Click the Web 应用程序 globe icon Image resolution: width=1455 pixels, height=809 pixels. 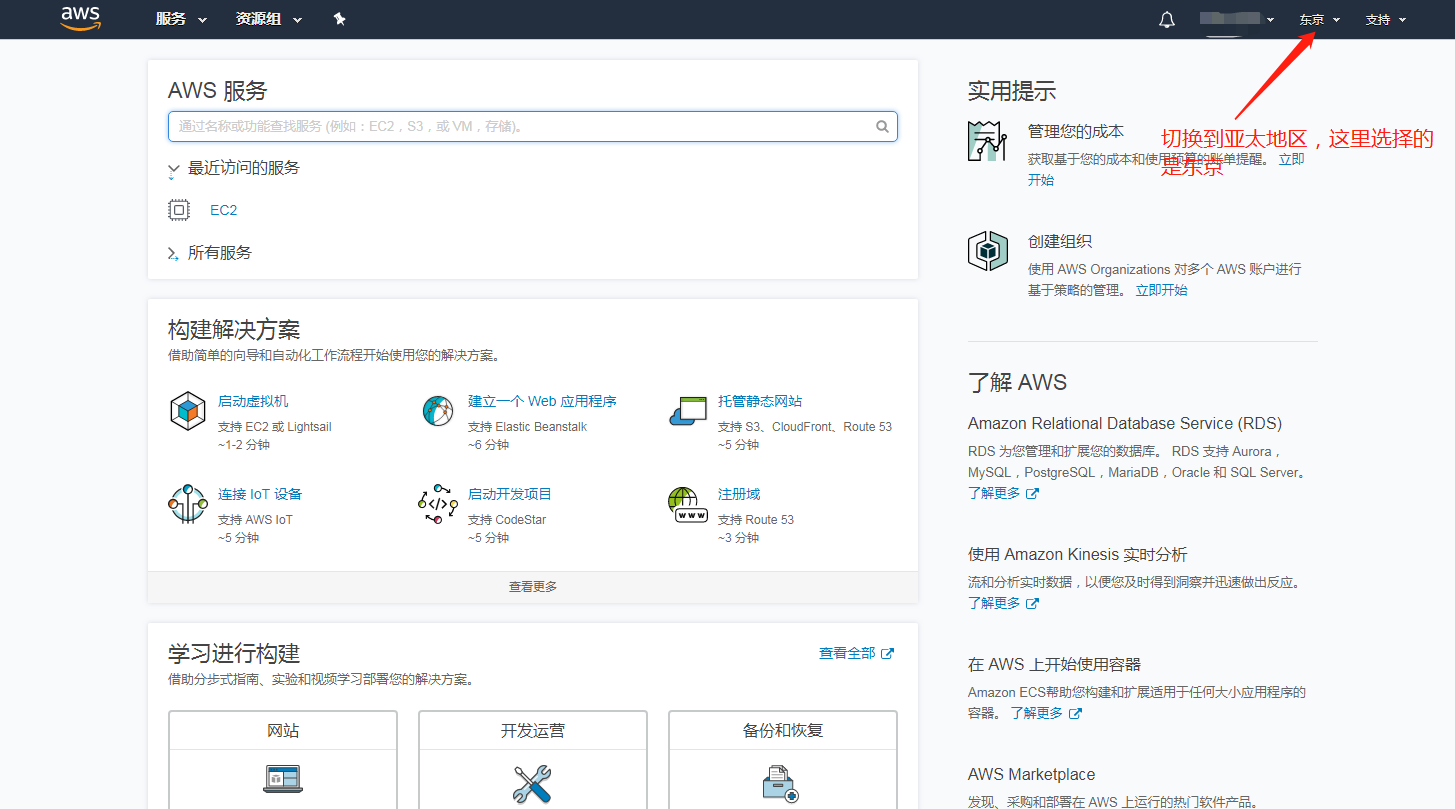coord(437,411)
